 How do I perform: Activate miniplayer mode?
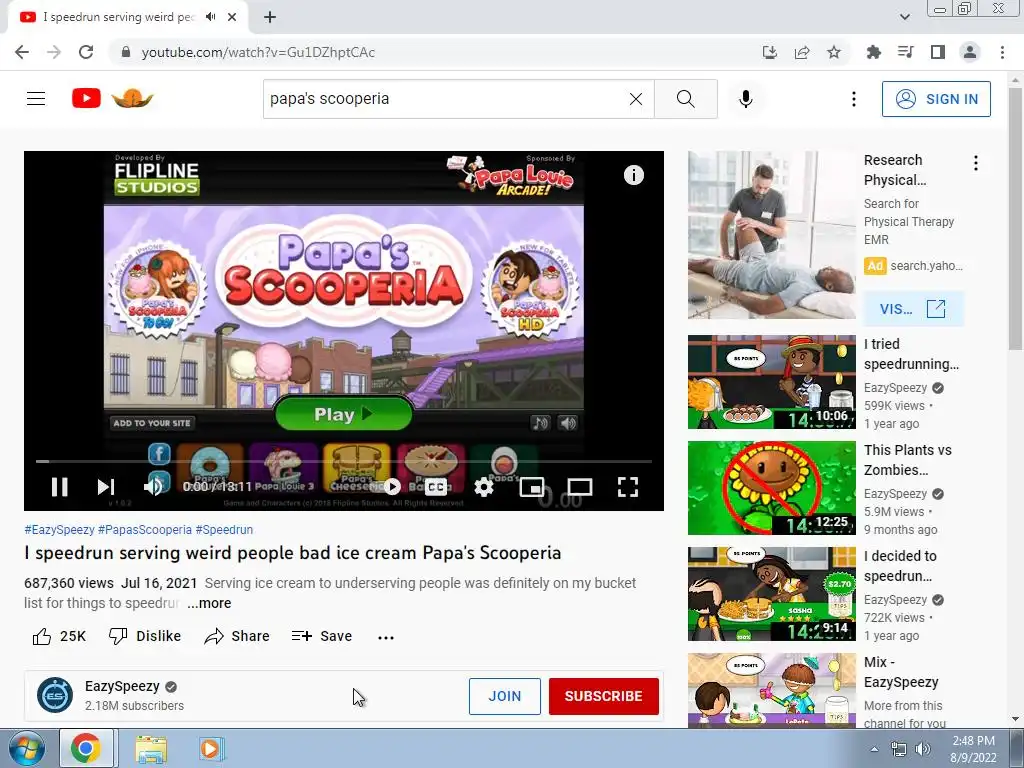pos(532,487)
